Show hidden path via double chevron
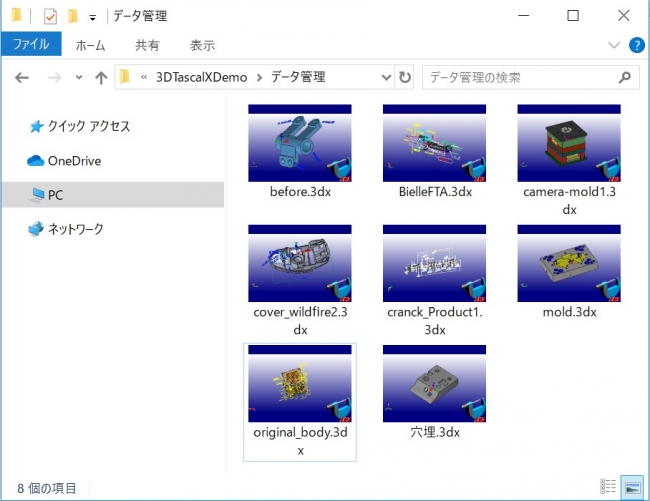Image resolution: width=650 pixels, height=501 pixels. click(x=144, y=77)
